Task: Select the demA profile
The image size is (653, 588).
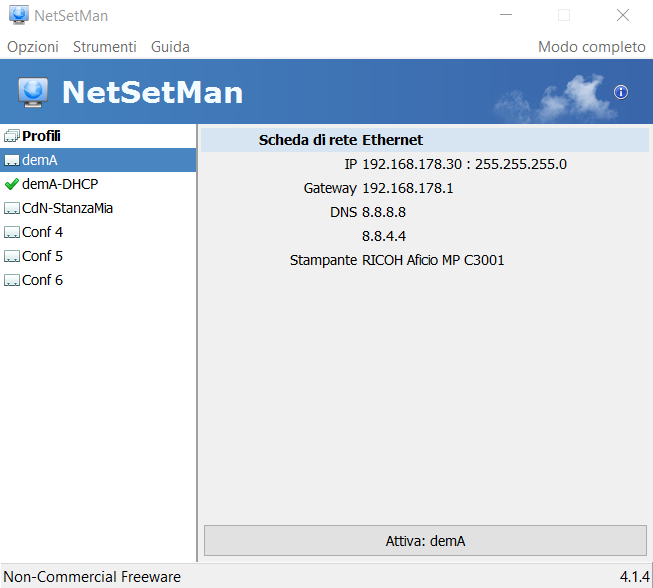Action: click(40, 160)
